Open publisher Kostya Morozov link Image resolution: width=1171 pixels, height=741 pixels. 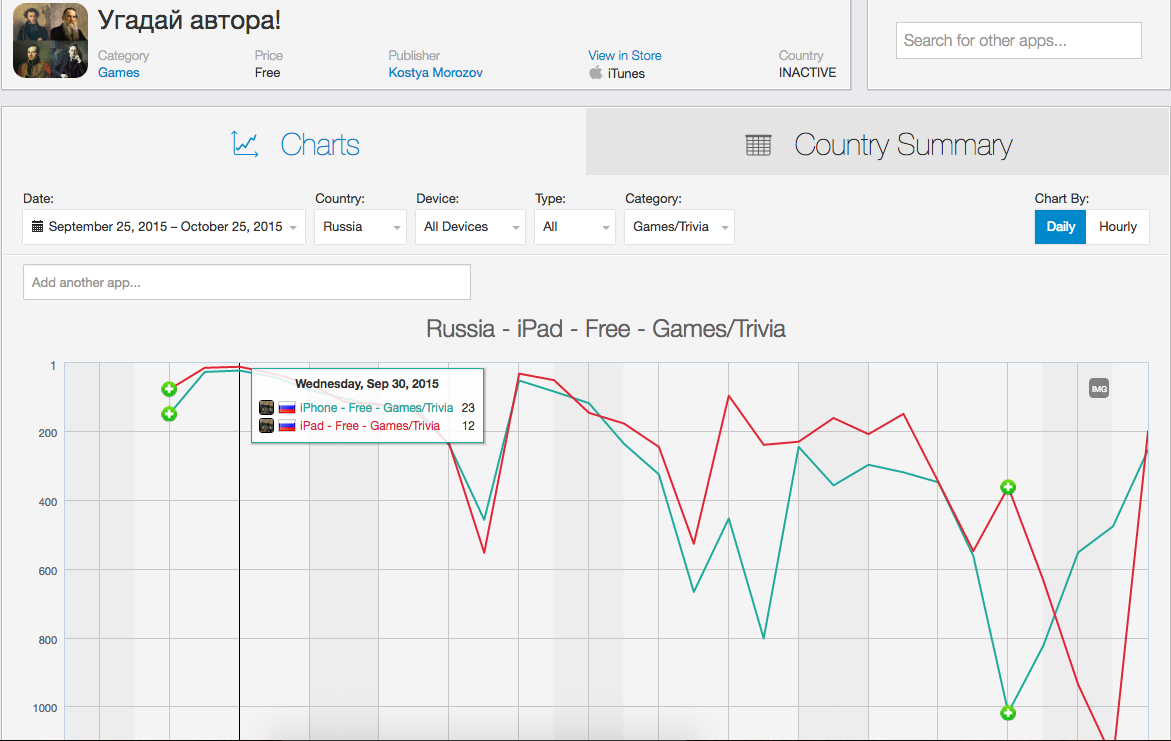point(435,72)
